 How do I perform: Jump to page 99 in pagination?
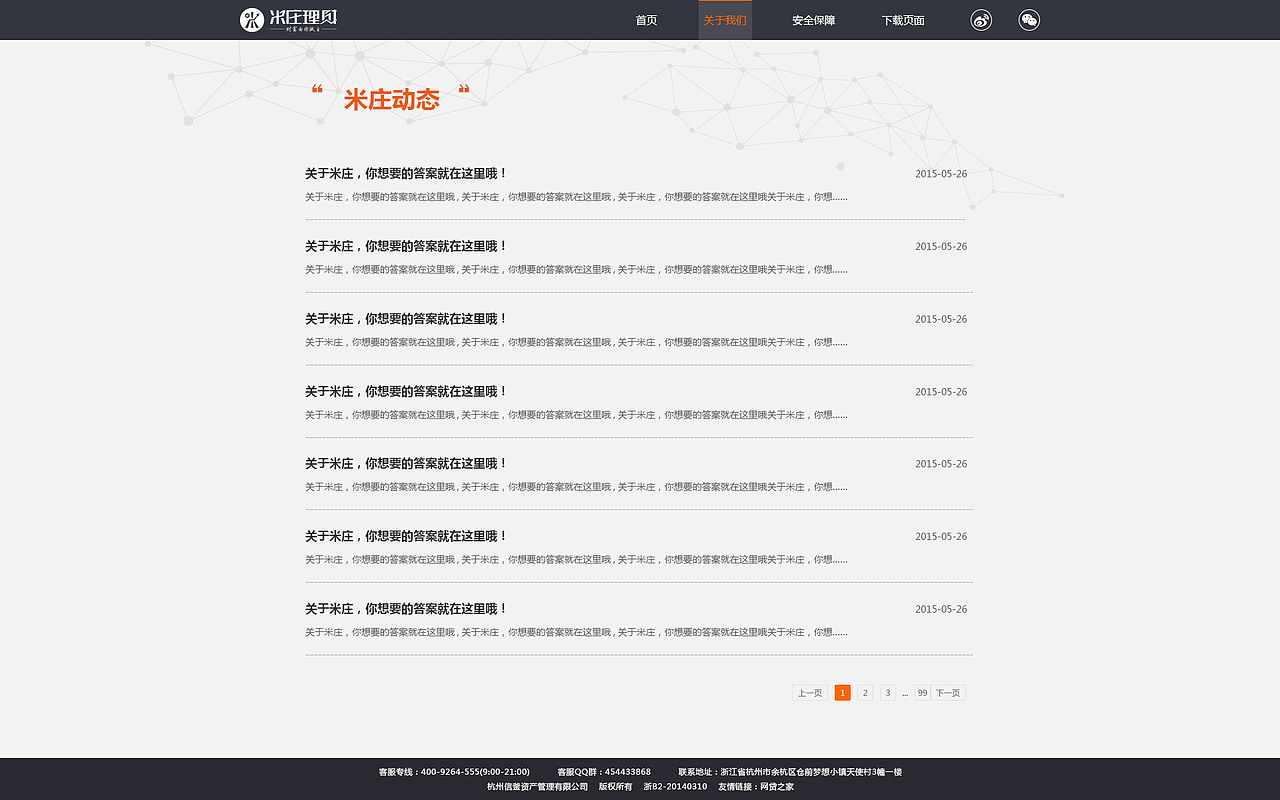(922, 693)
